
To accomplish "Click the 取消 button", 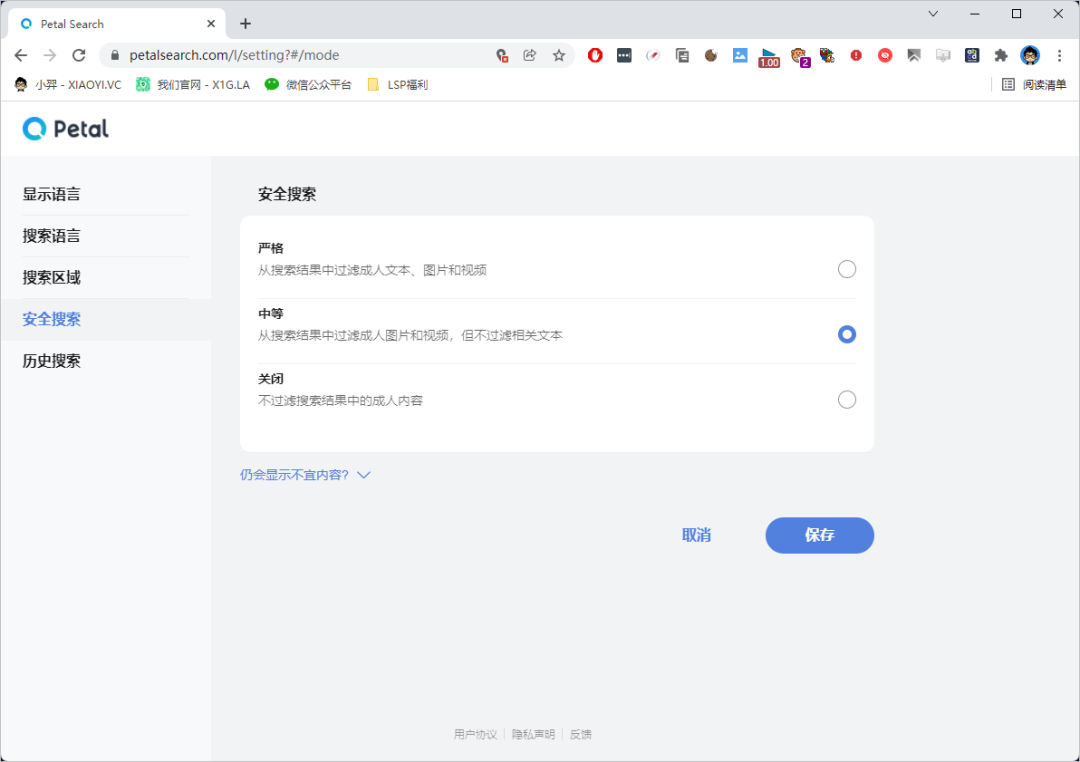I will pos(696,535).
